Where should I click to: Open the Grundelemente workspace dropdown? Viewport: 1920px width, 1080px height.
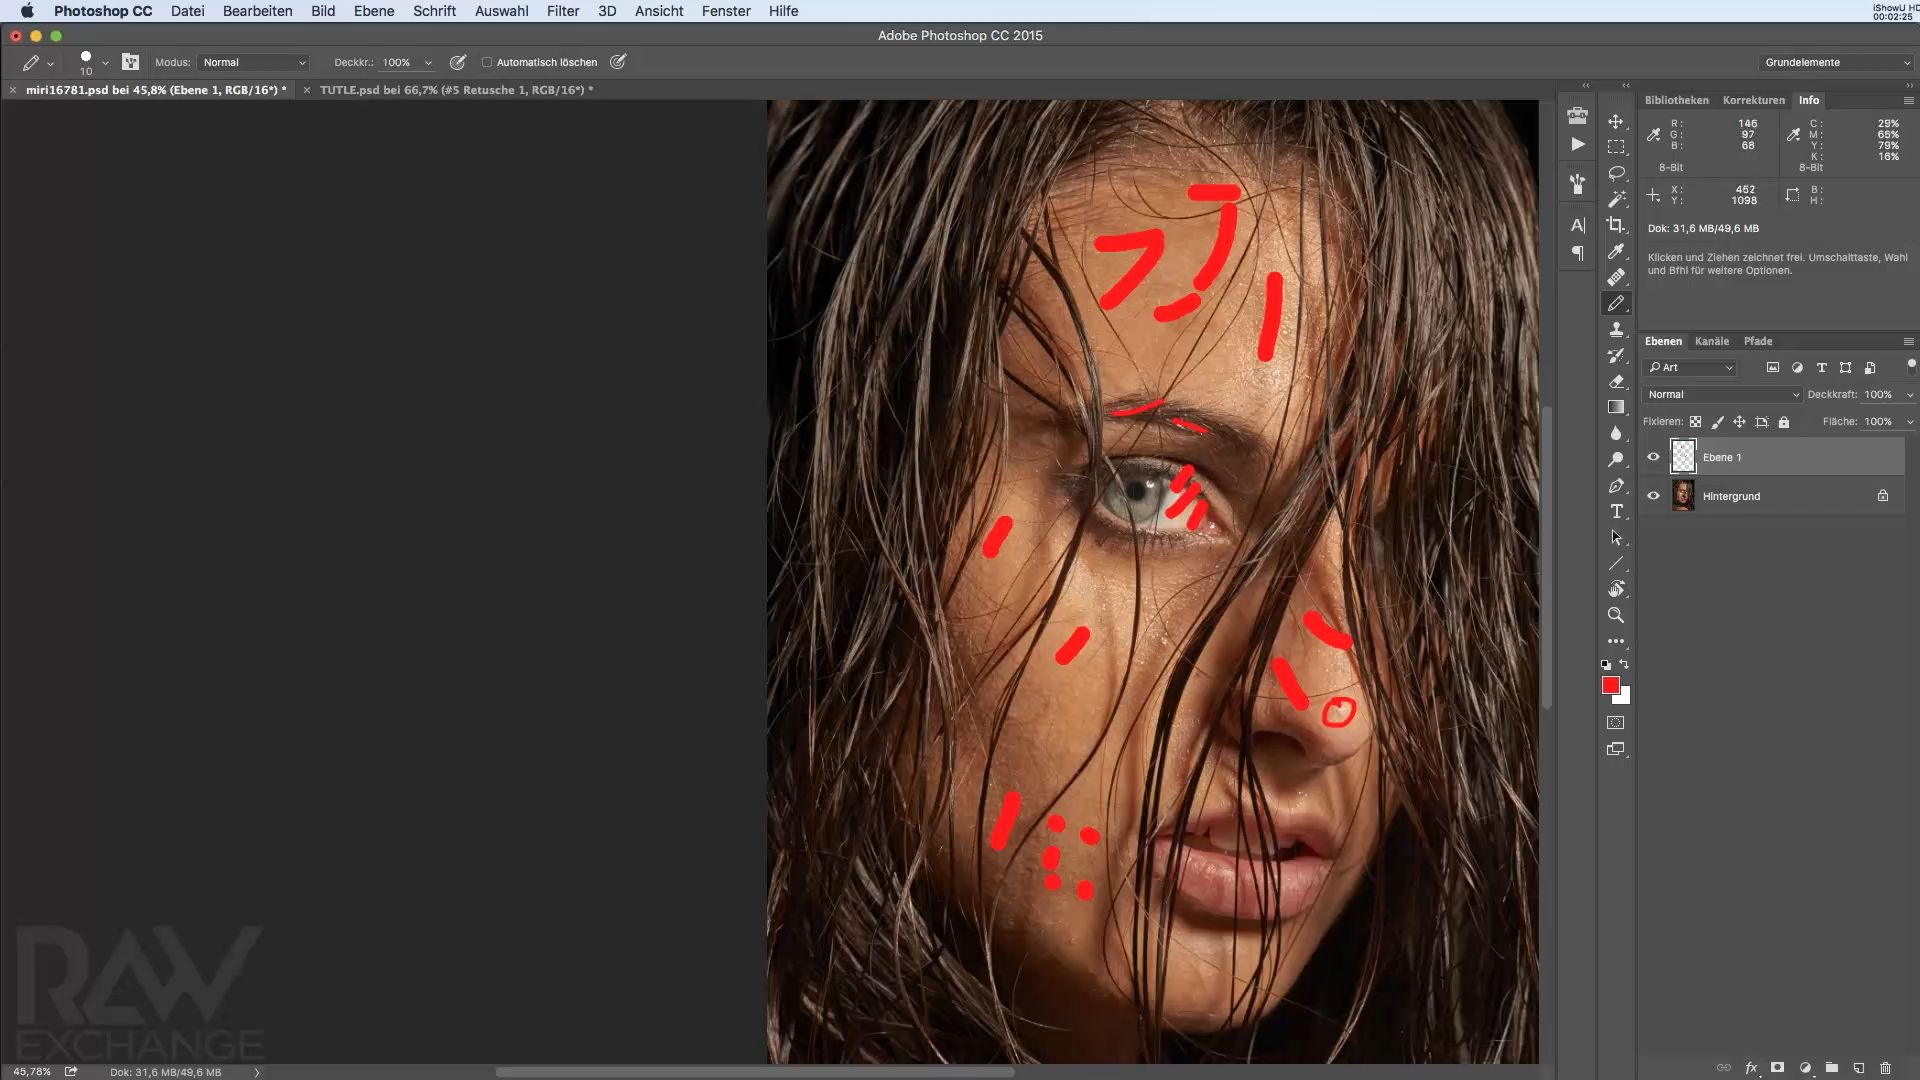pos(1836,62)
